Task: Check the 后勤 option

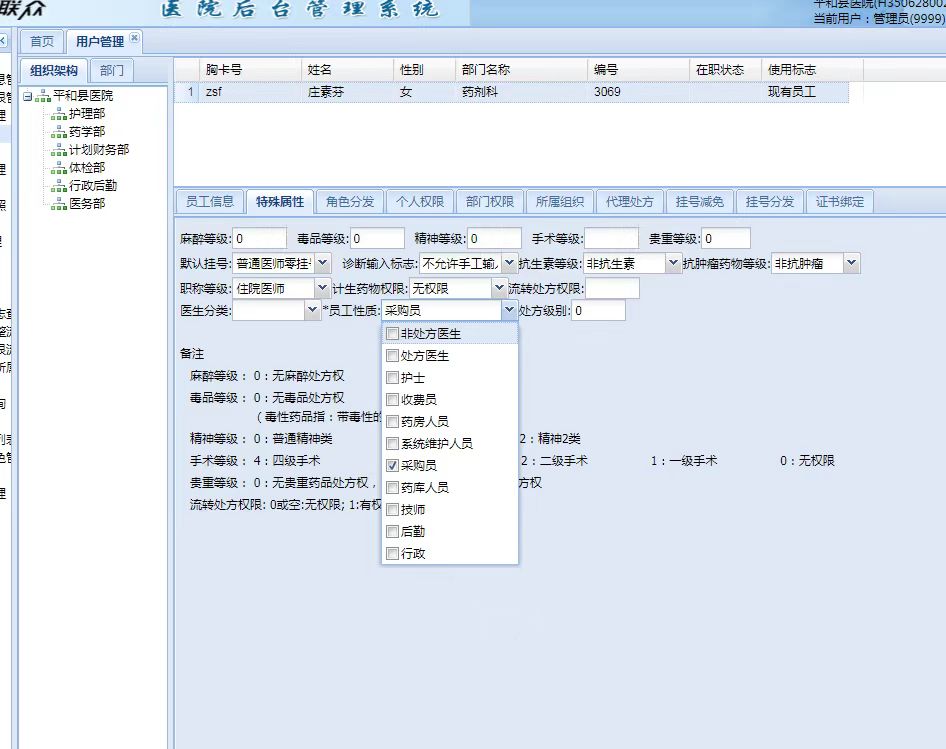Action: (392, 531)
